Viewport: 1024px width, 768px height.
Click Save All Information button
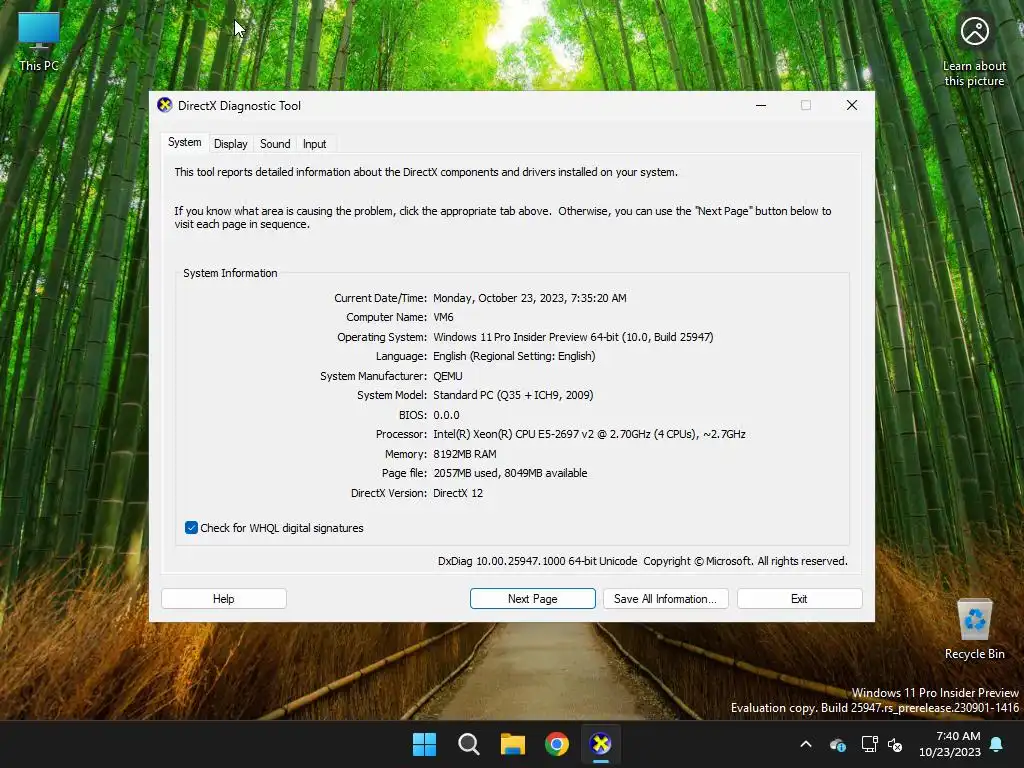coord(665,599)
